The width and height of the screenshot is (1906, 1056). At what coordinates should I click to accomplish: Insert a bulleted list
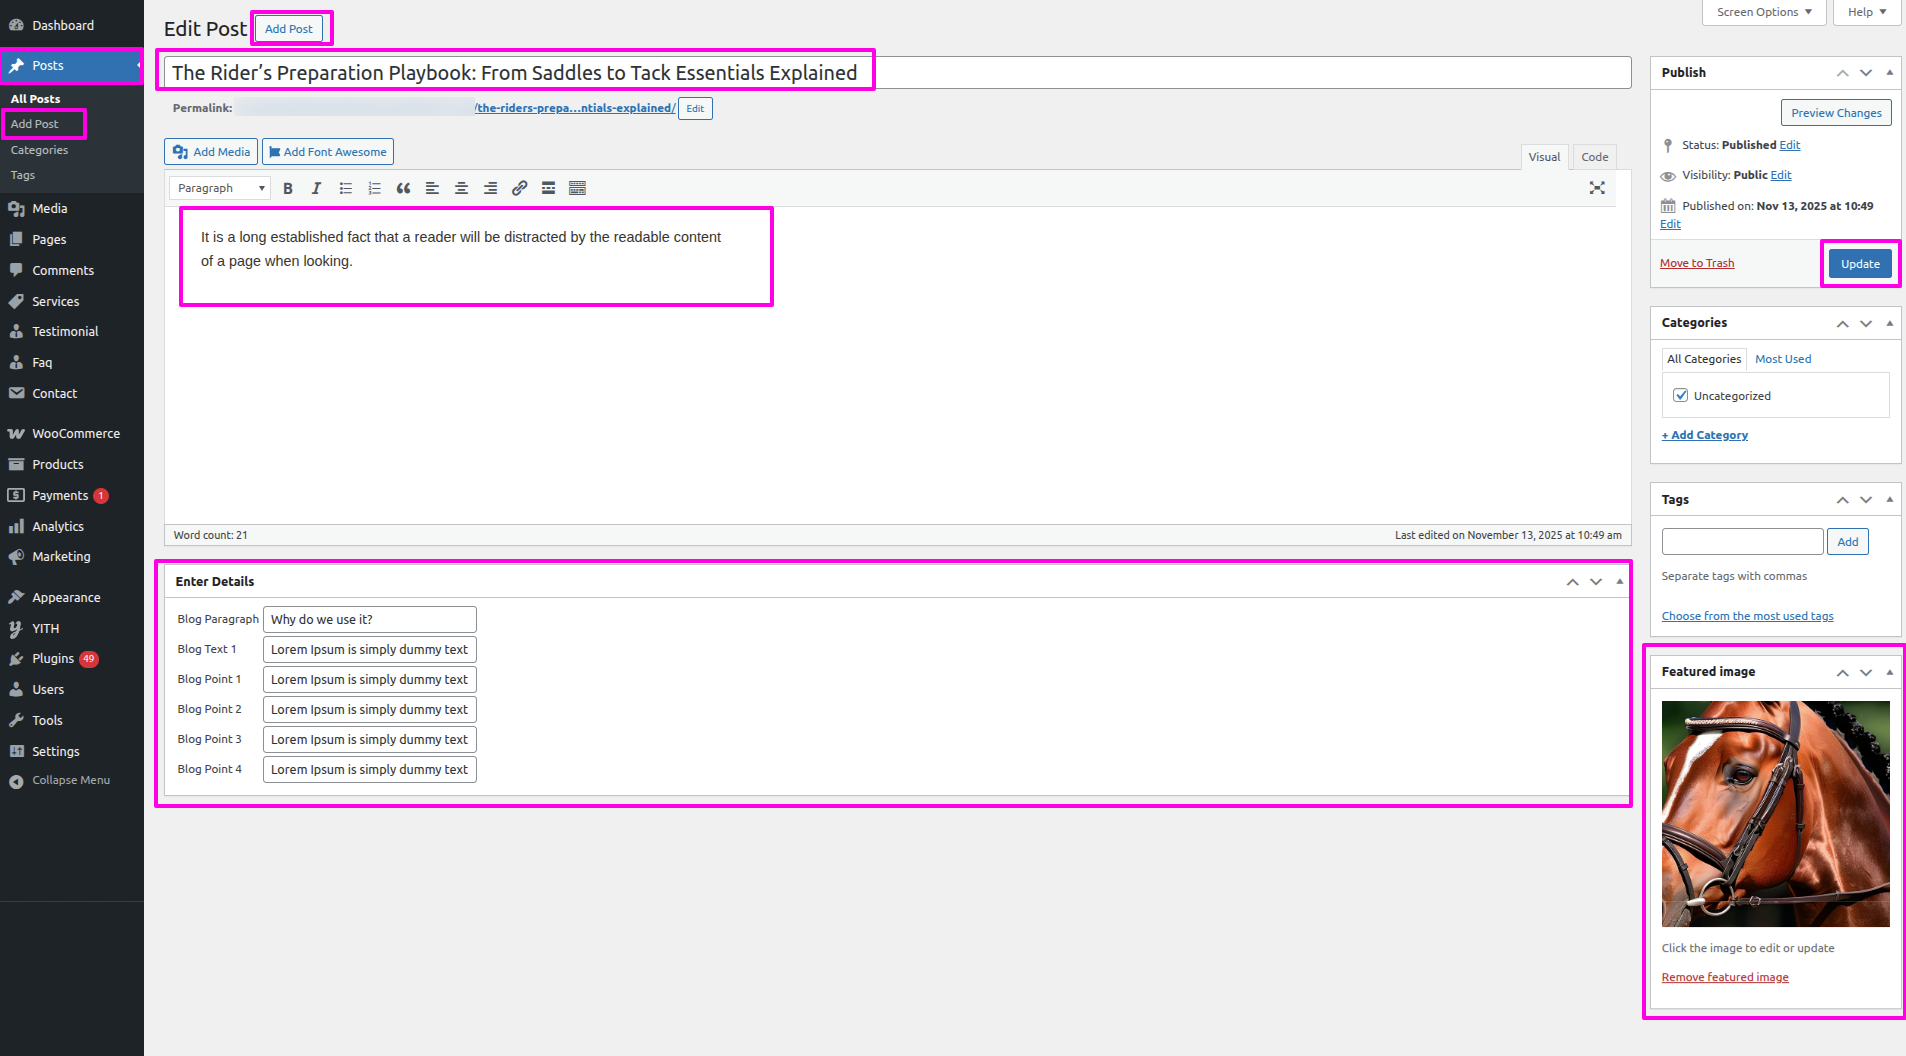point(346,188)
